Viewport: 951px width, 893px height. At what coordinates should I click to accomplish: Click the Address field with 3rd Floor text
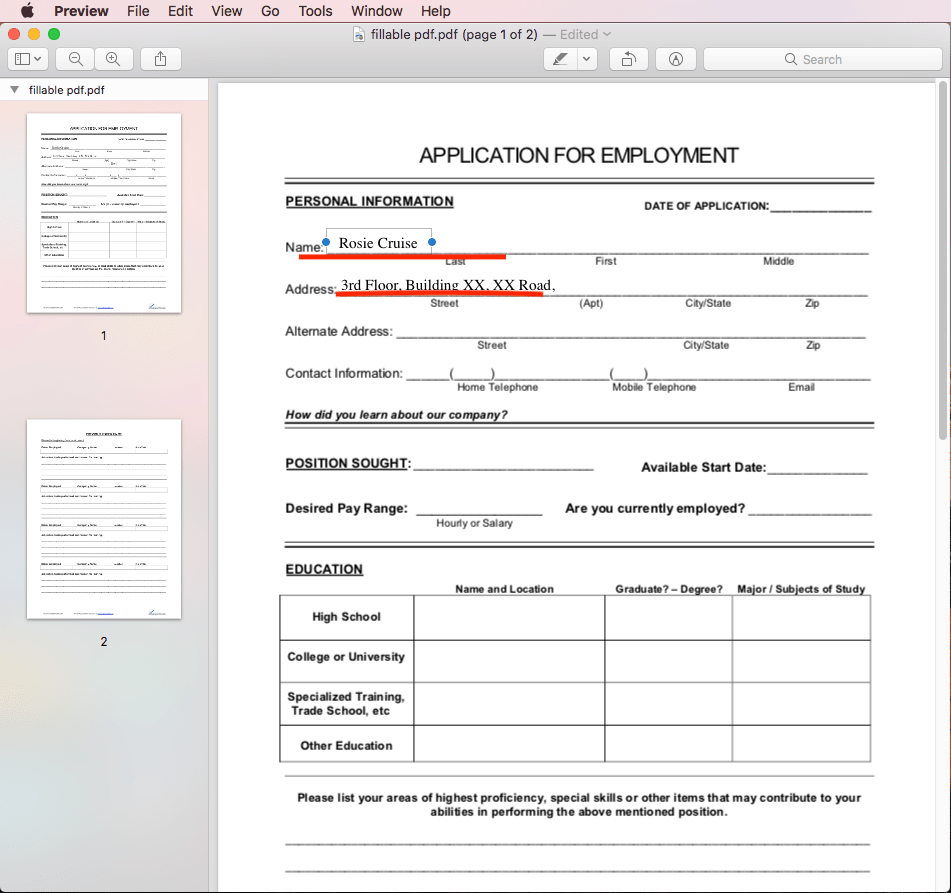point(444,285)
